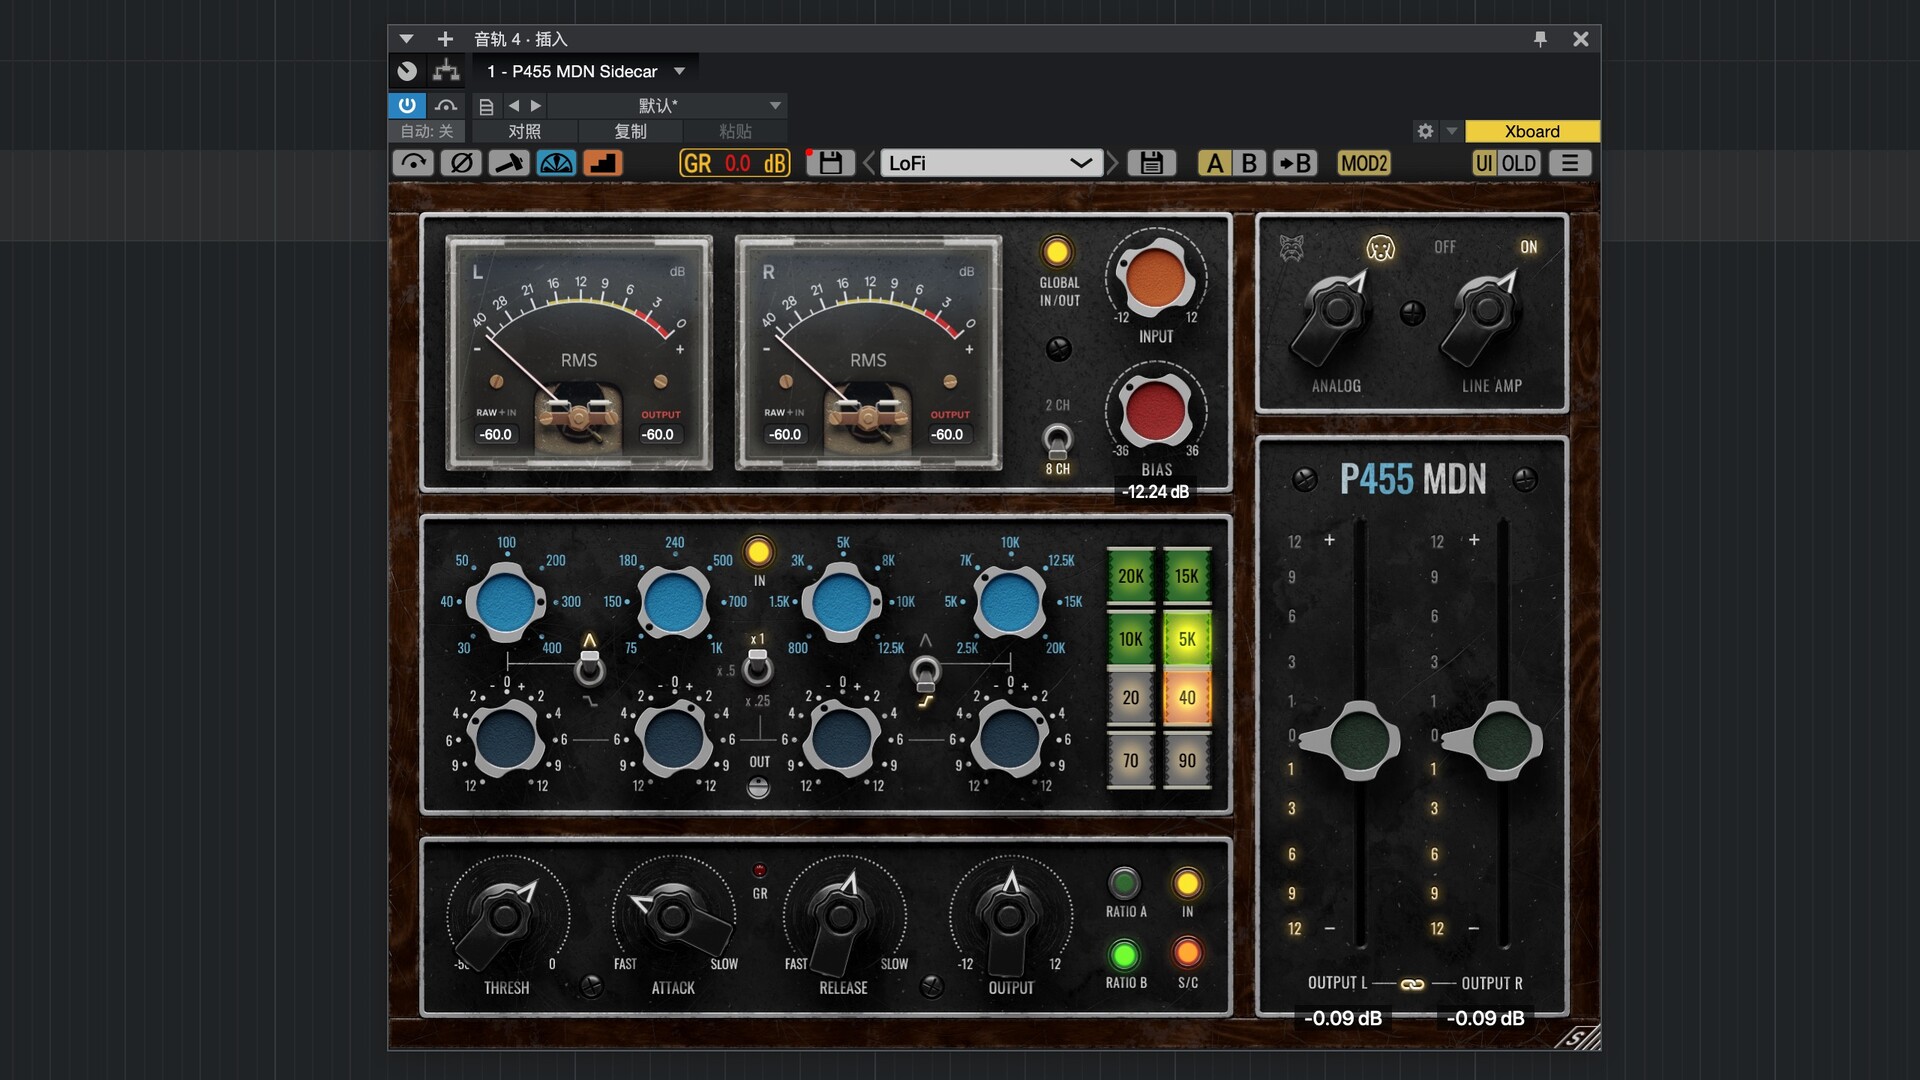1920x1080 pixels.
Task: Flip the 2 CH / 8 CH toggle switch
Action: tap(1057, 441)
